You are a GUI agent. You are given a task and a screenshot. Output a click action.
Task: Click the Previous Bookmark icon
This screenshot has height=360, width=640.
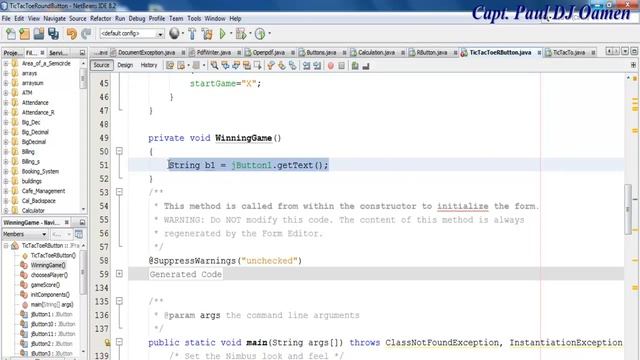point(271,66)
